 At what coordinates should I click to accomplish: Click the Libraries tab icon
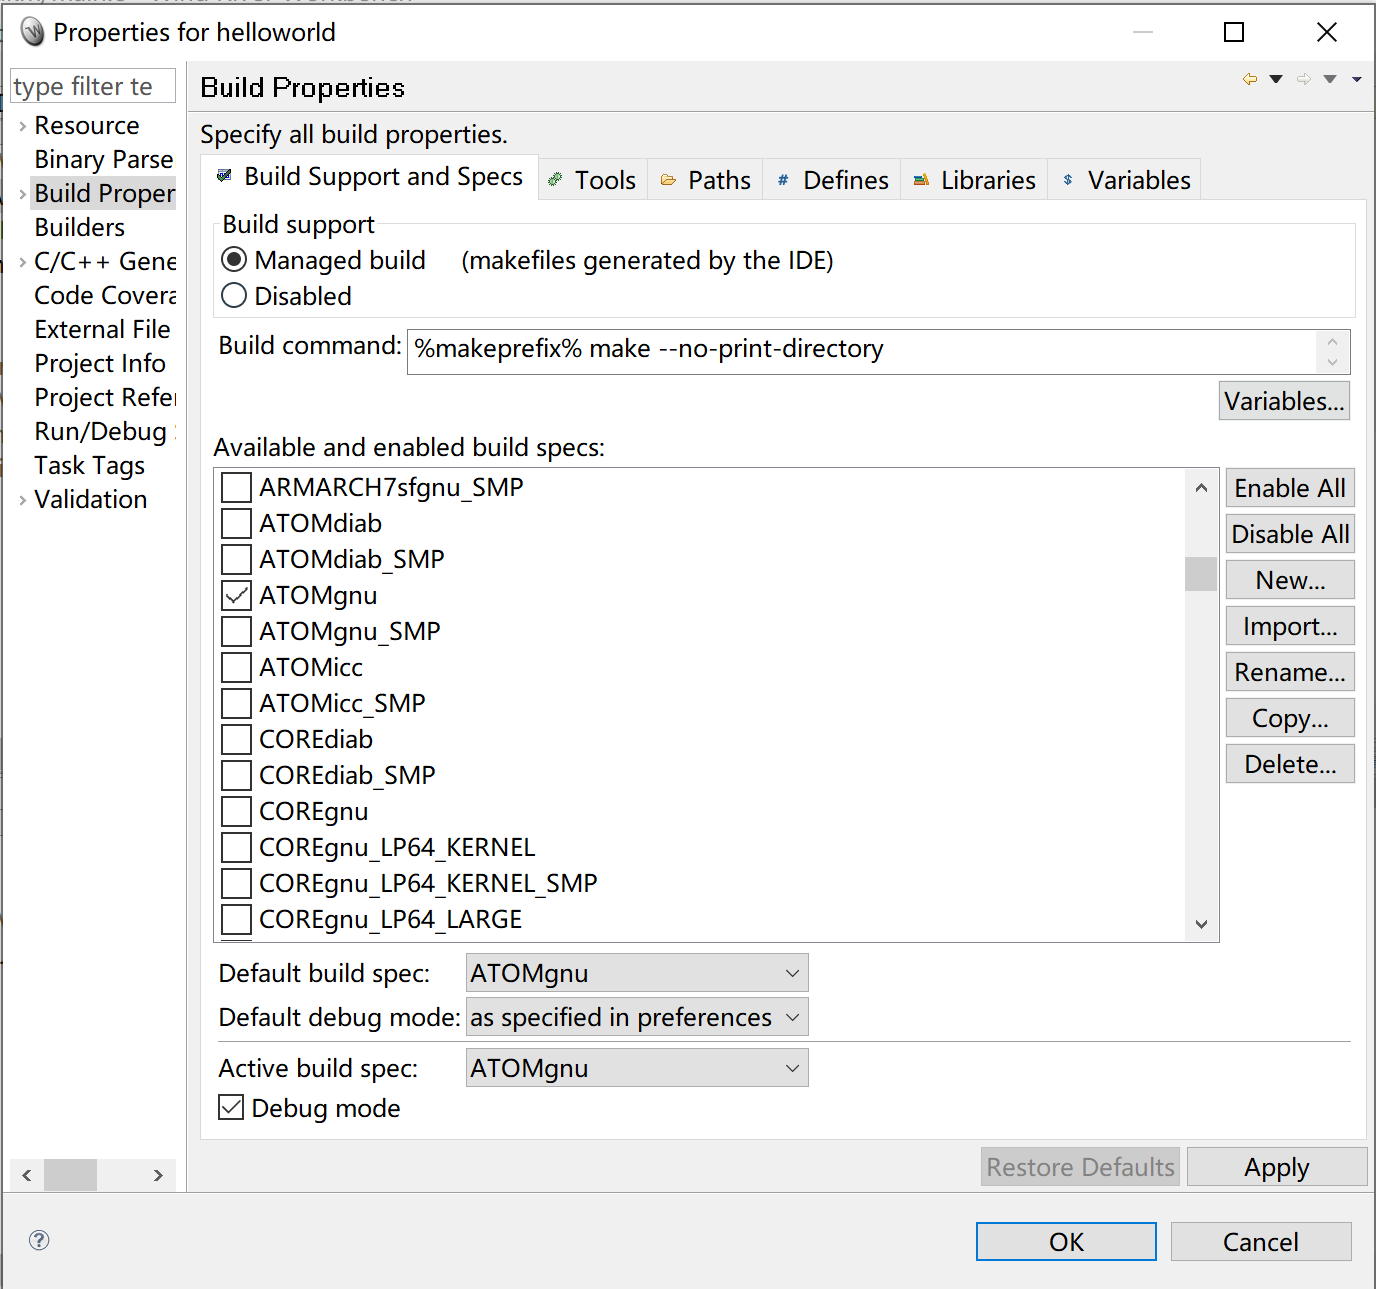[921, 180]
